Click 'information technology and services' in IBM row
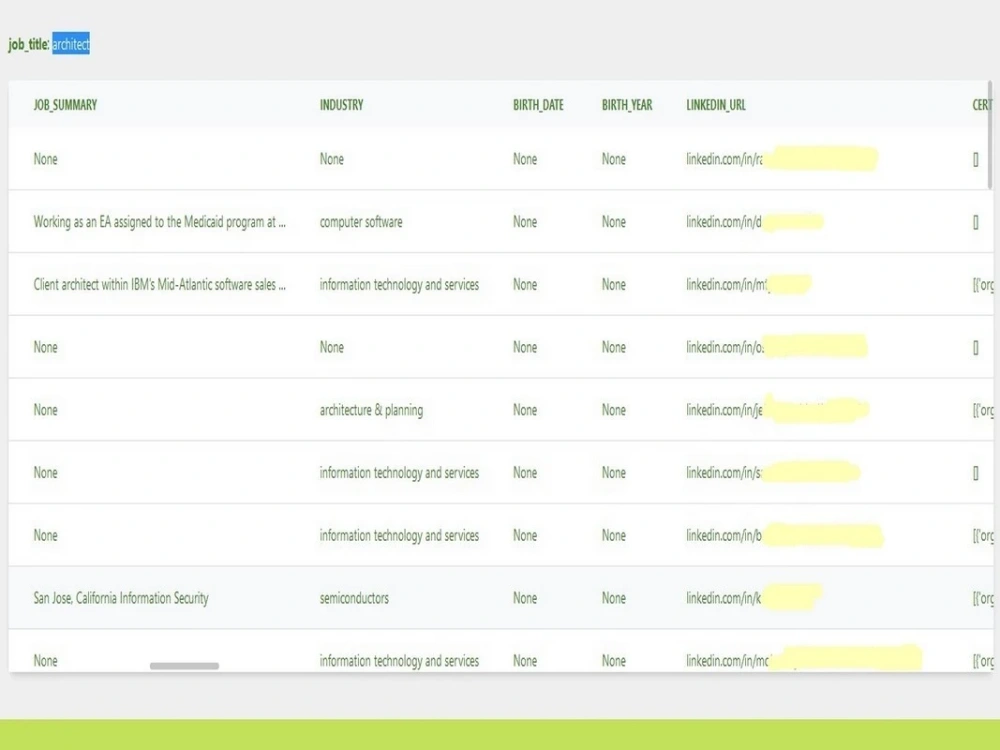 (x=399, y=284)
